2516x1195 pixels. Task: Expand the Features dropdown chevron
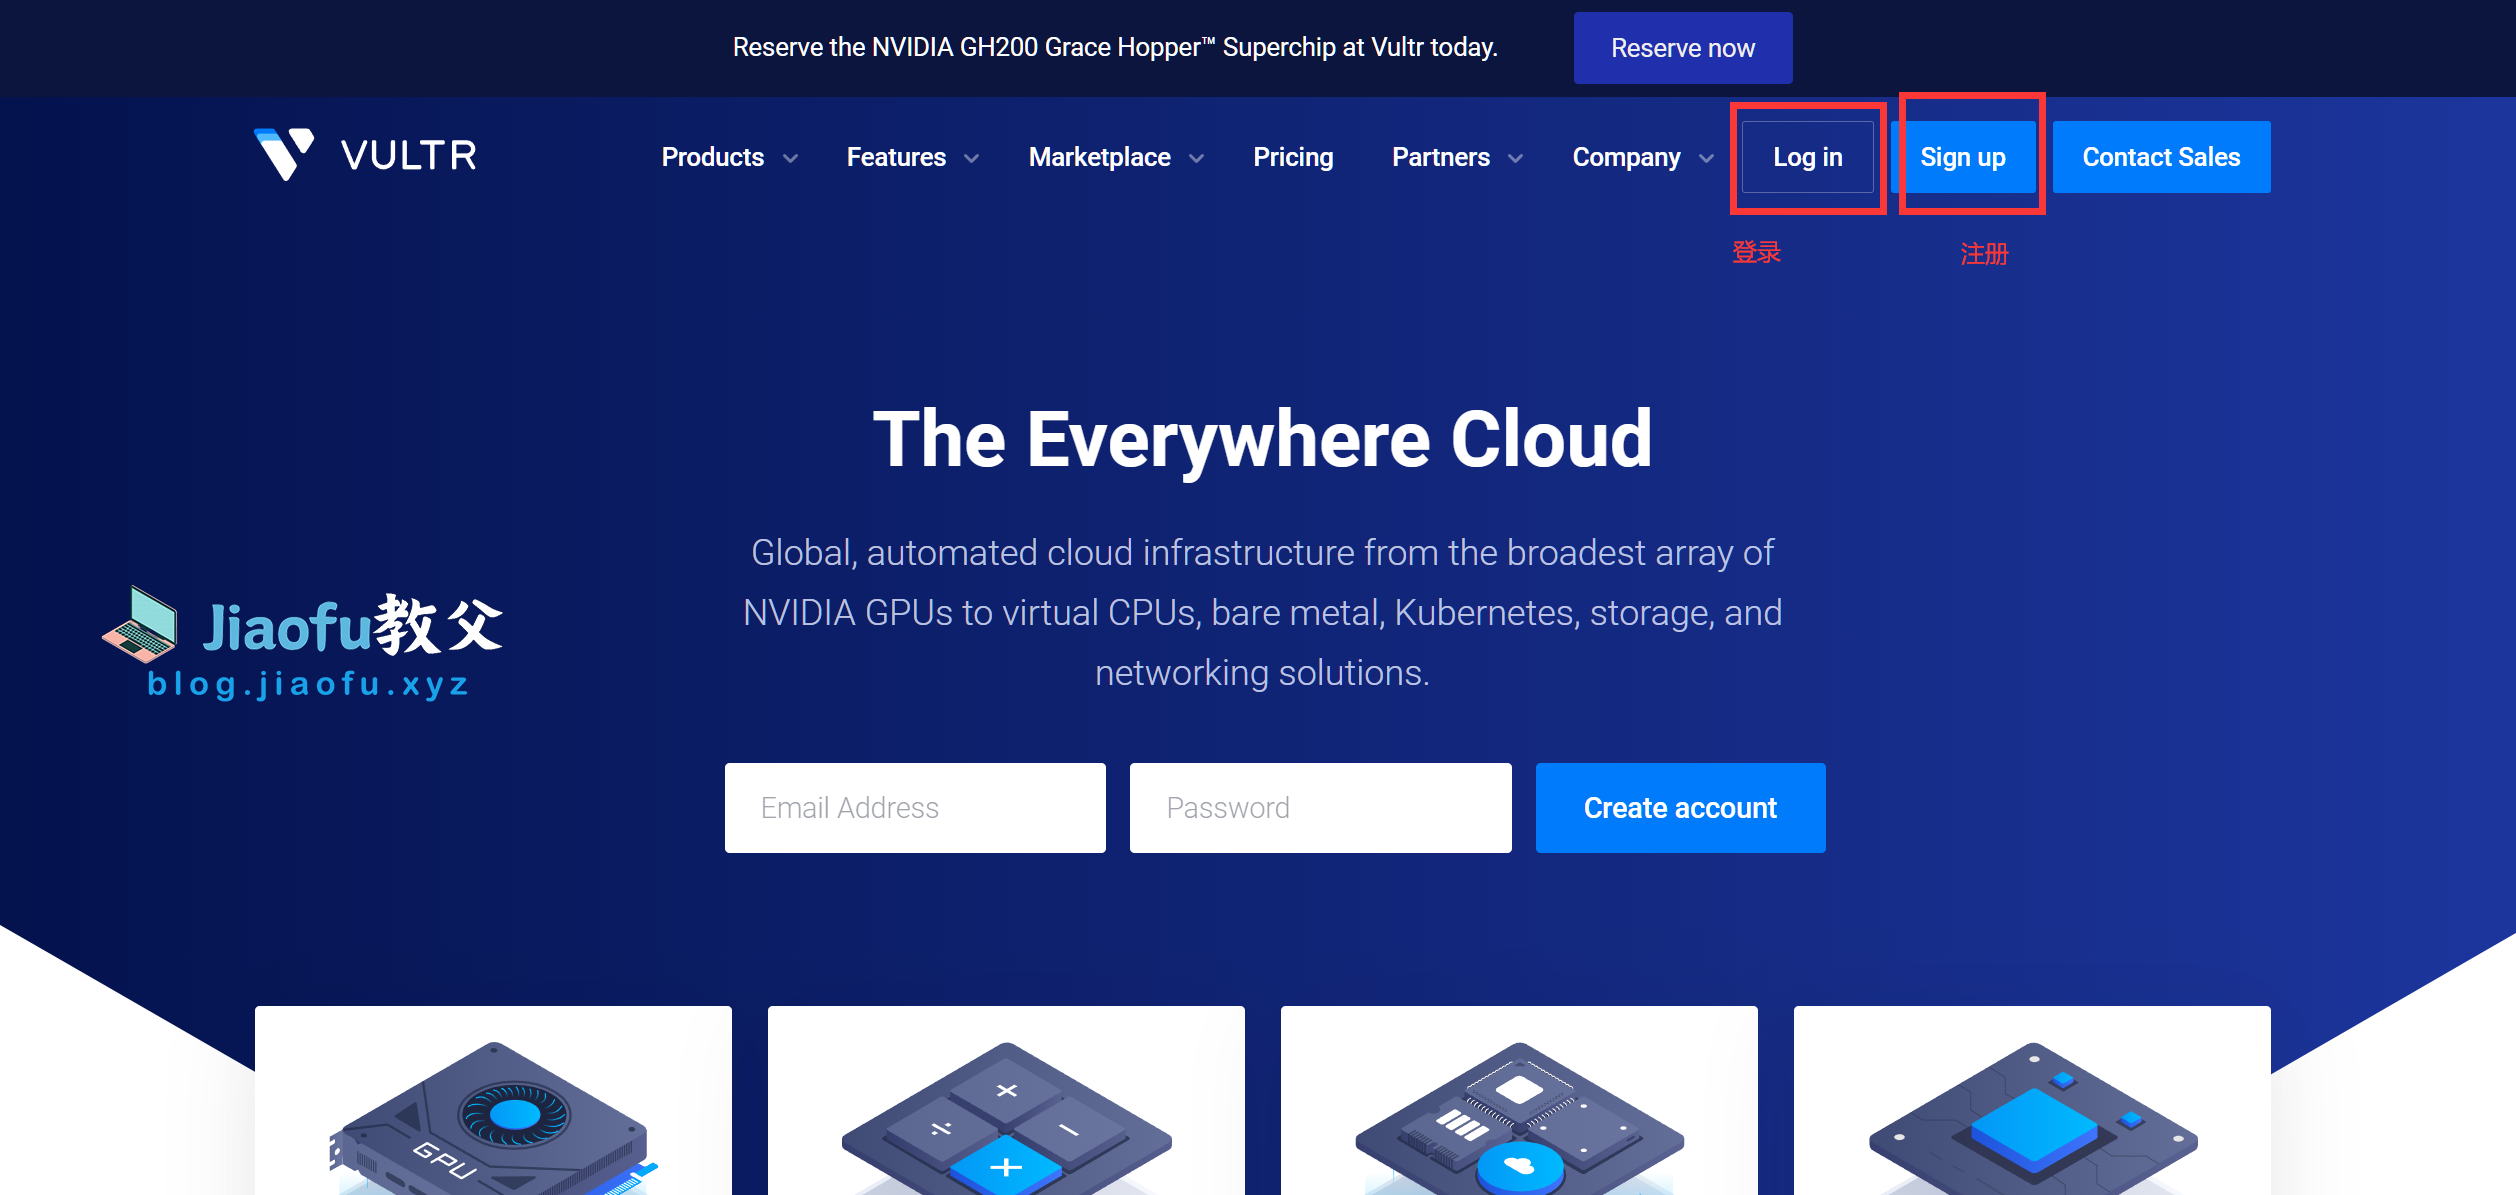click(971, 158)
